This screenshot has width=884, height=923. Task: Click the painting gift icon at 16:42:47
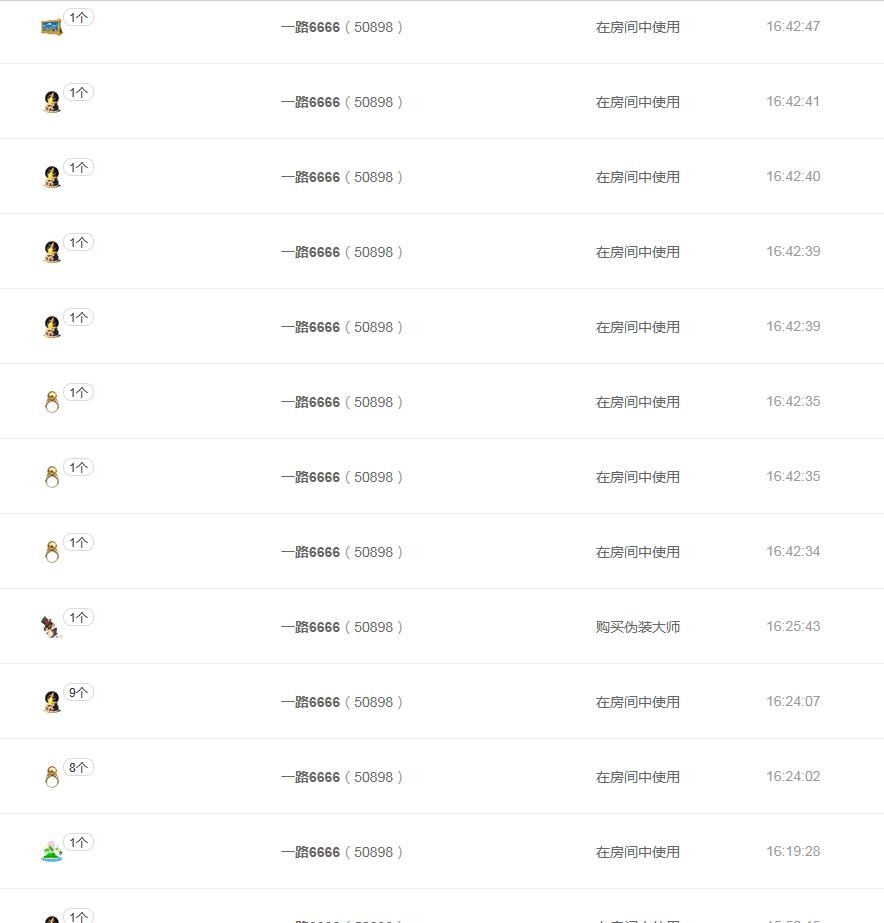[x=52, y=27]
